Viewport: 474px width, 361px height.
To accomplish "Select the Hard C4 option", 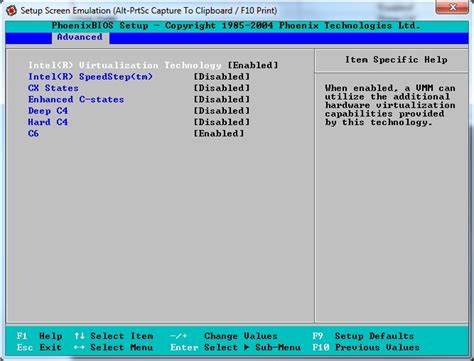I will click(x=48, y=122).
